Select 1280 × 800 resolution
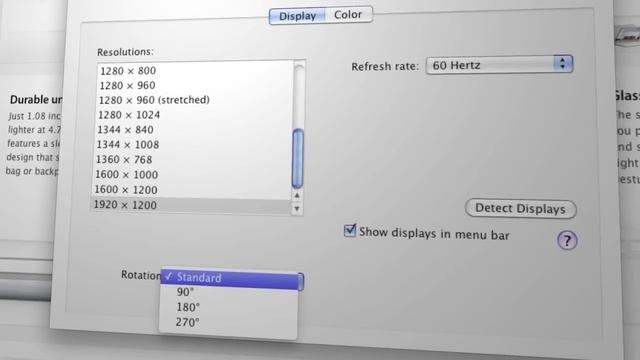This screenshot has width=640, height=360. click(x=196, y=71)
